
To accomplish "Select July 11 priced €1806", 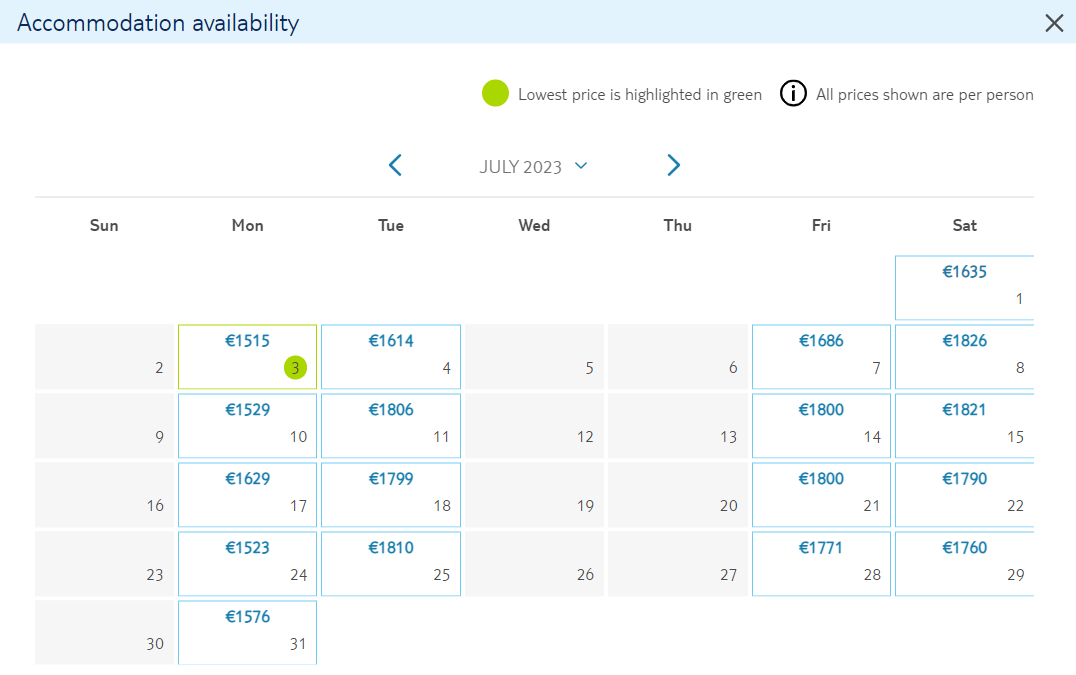I will (x=390, y=426).
